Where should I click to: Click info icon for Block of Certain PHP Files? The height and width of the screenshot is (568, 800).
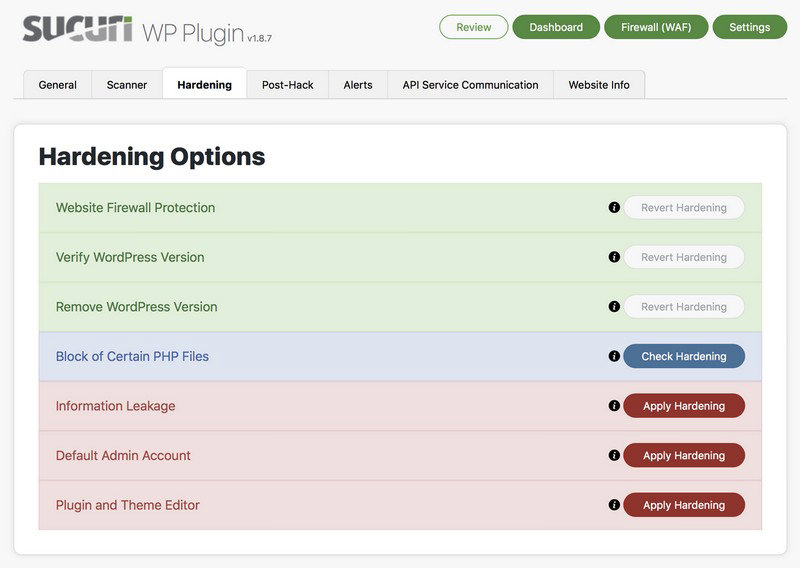614,356
